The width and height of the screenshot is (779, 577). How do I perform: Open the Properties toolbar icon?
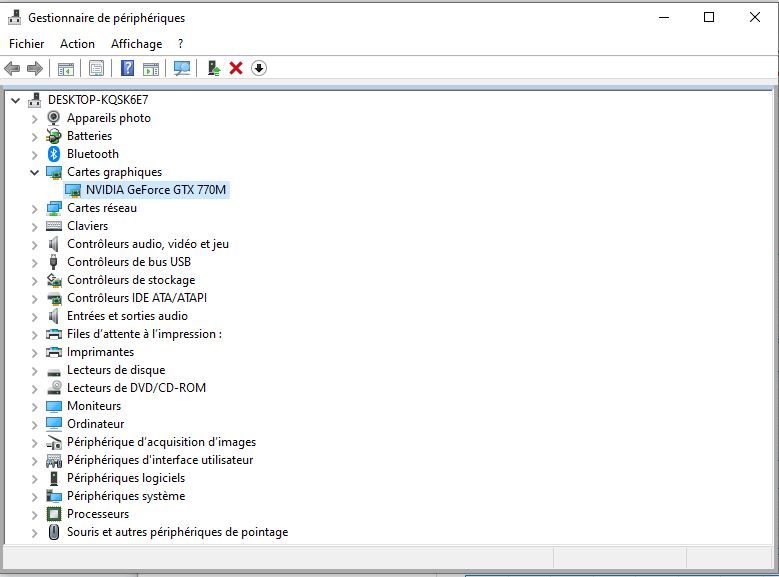[96, 68]
